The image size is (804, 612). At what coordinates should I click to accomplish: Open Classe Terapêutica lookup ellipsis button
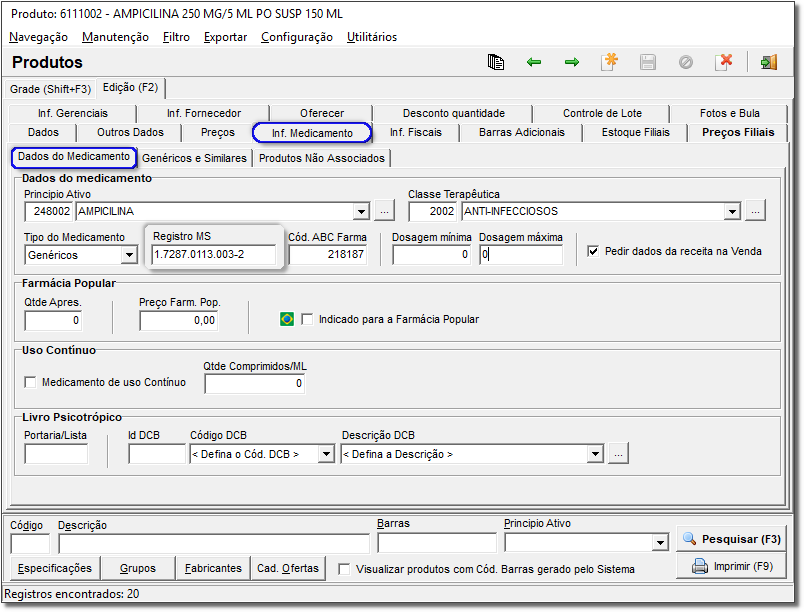[755, 211]
